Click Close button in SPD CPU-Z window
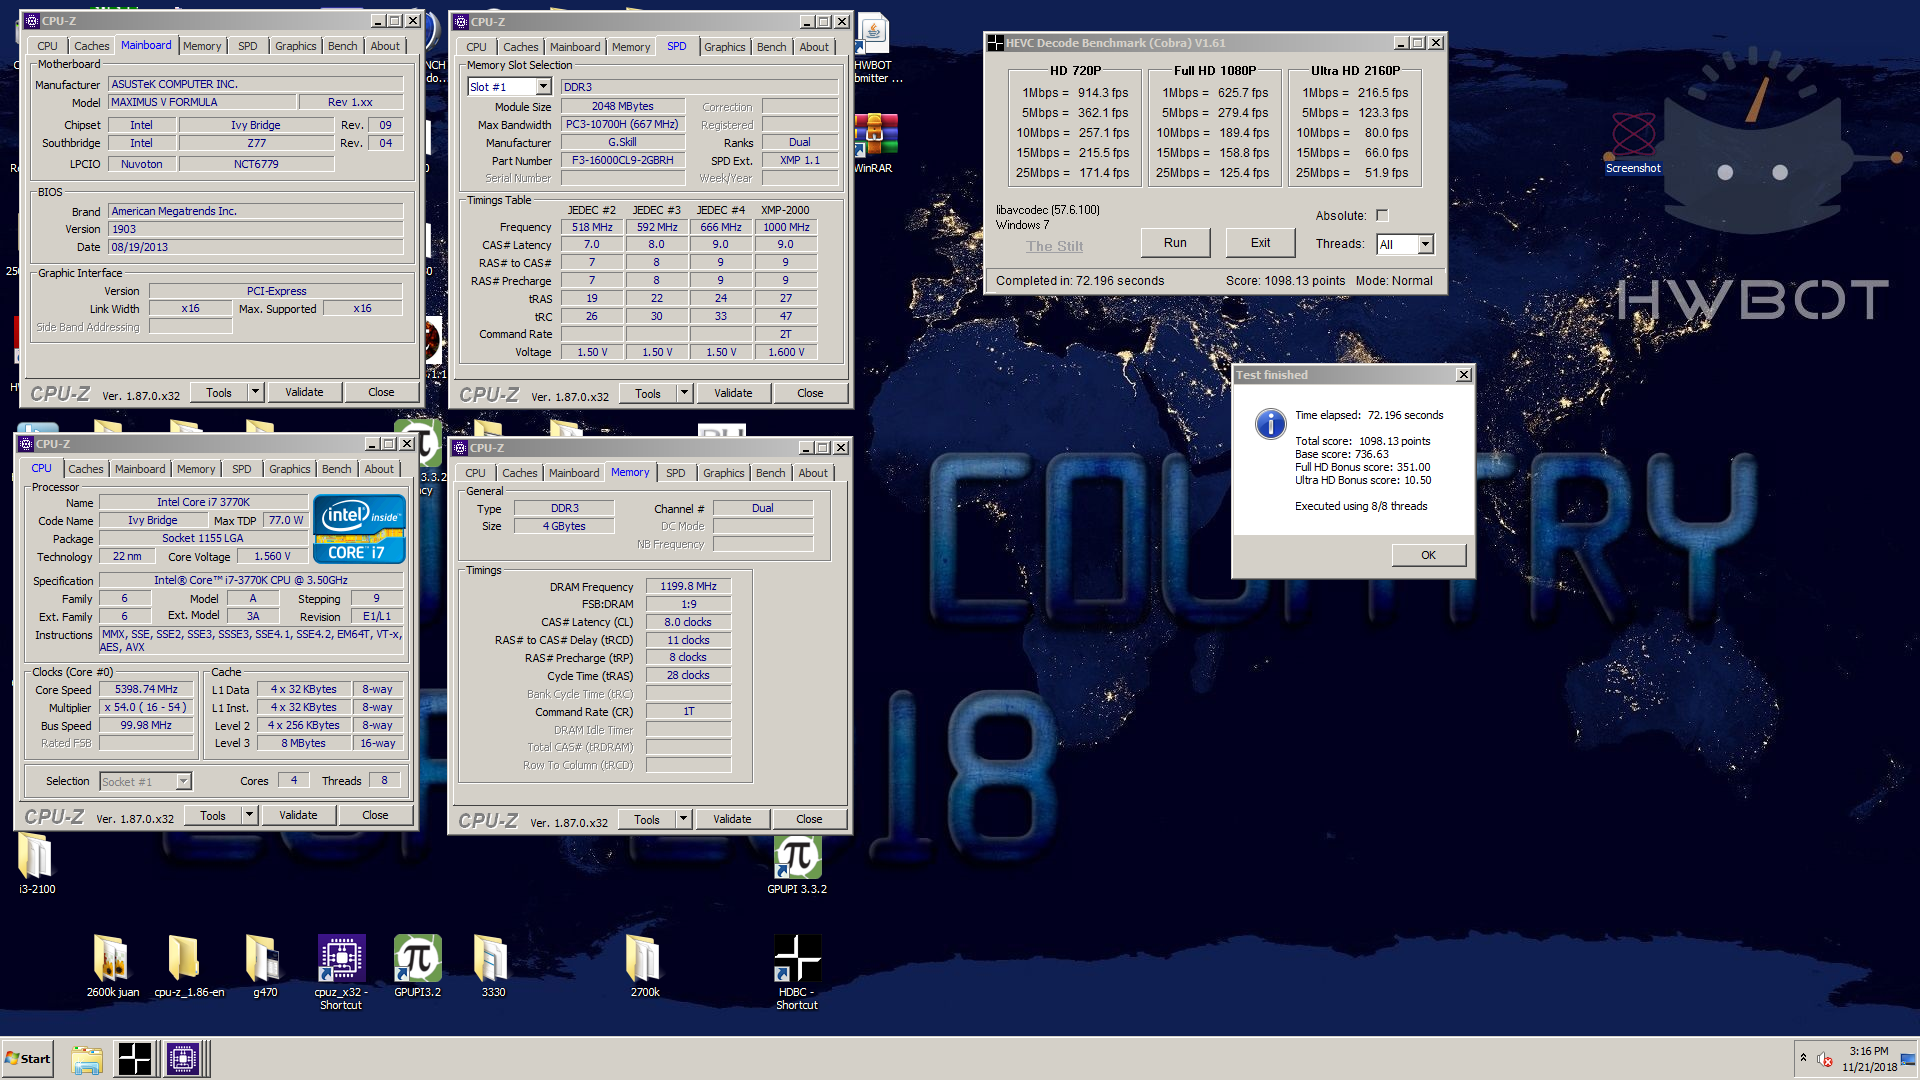Screen dimensions: 1920x1080 (x=810, y=393)
